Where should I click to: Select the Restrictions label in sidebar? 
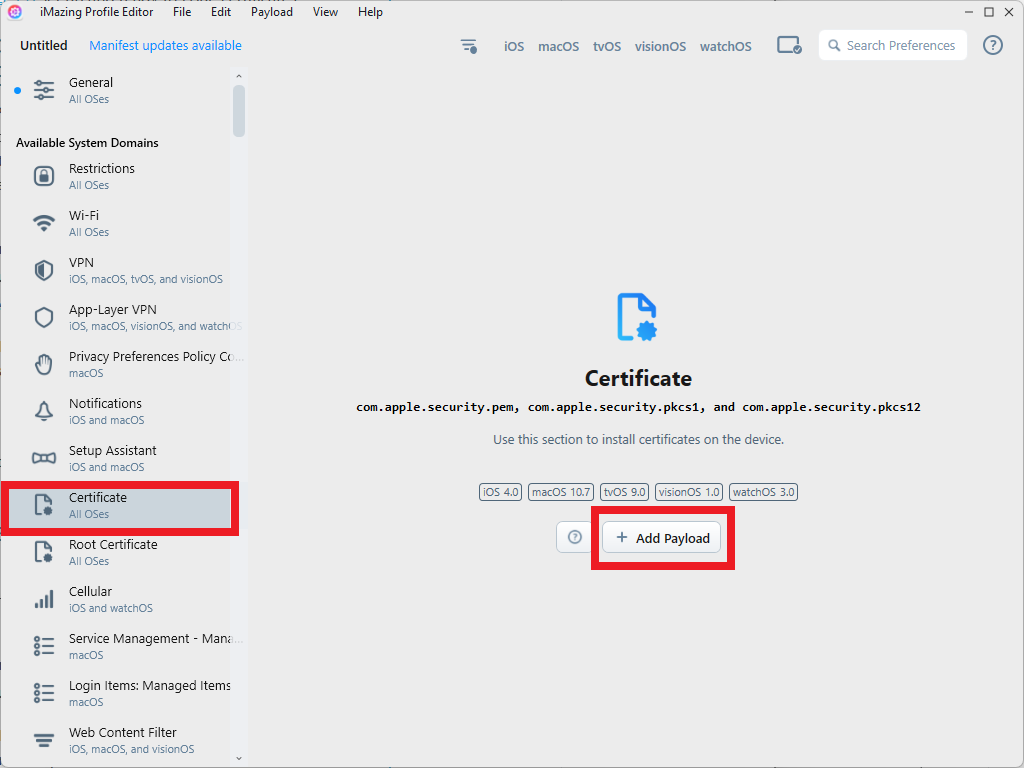(x=102, y=168)
